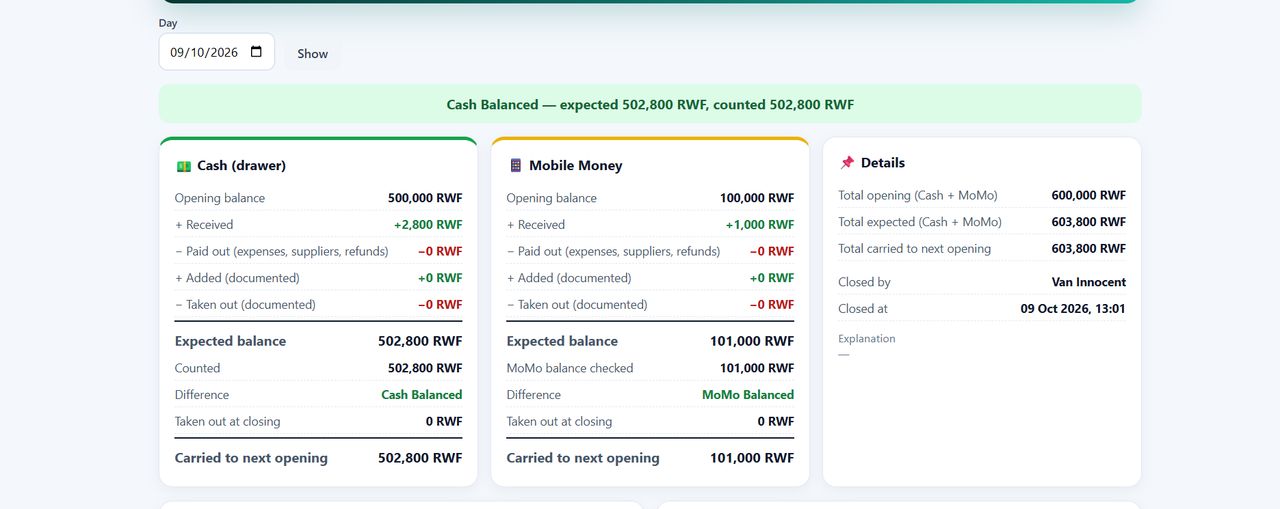This screenshot has width=1280, height=509.
Task: Click Total carried to next opening label
Action: click(915, 249)
